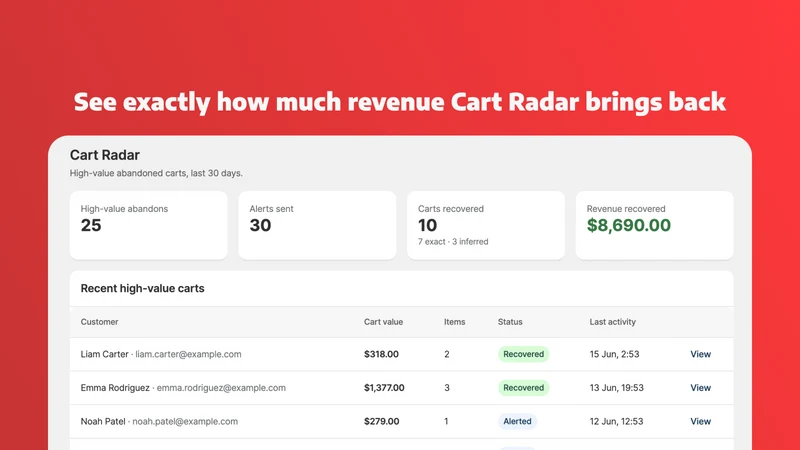Open View link for Noah Patel

coord(700,421)
